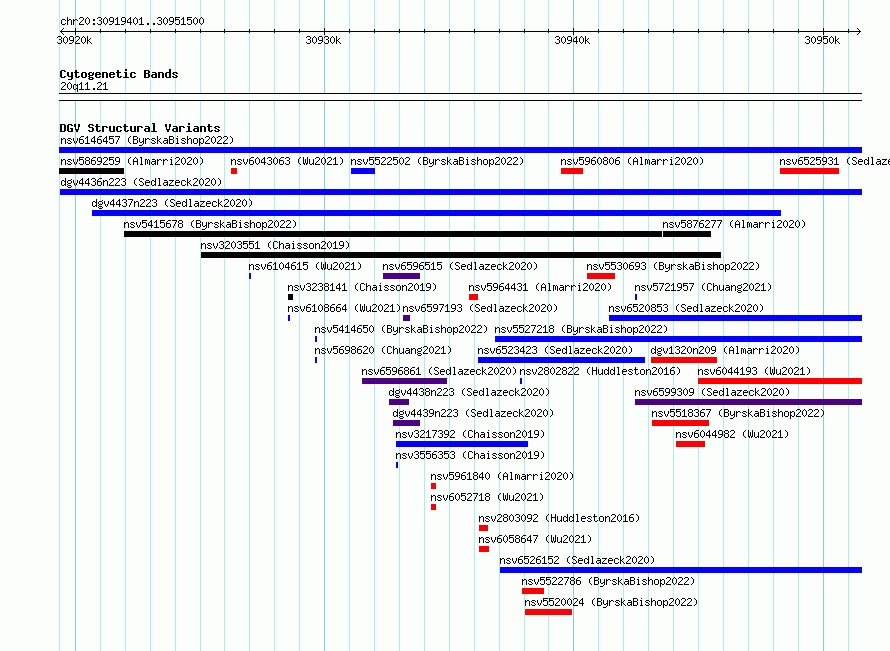Select nsv5876277 (Almarri2020) label
The height and width of the screenshot is (651, 890).
point(734,224)
